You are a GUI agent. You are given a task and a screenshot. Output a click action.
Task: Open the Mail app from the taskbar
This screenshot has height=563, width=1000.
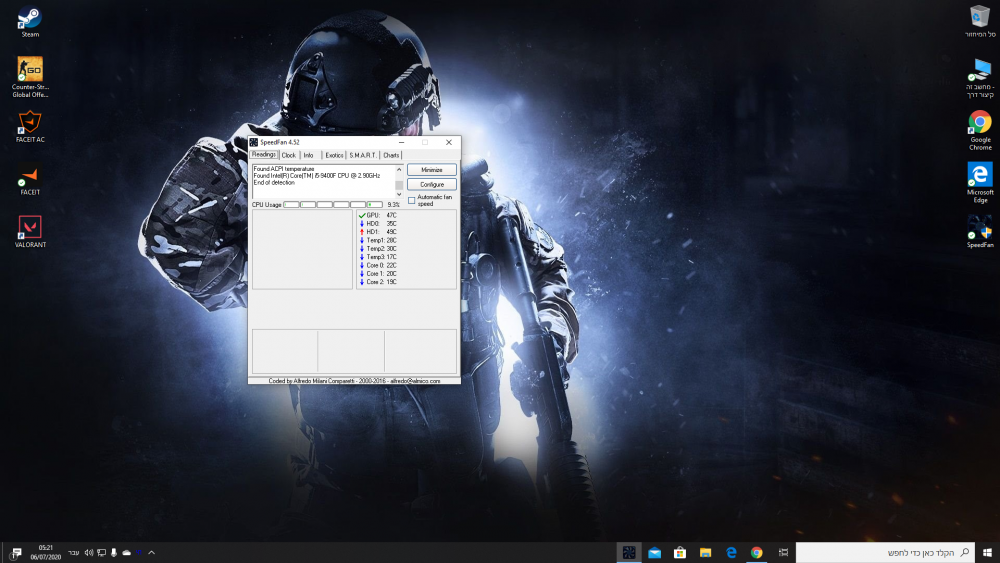coord(654,552)
